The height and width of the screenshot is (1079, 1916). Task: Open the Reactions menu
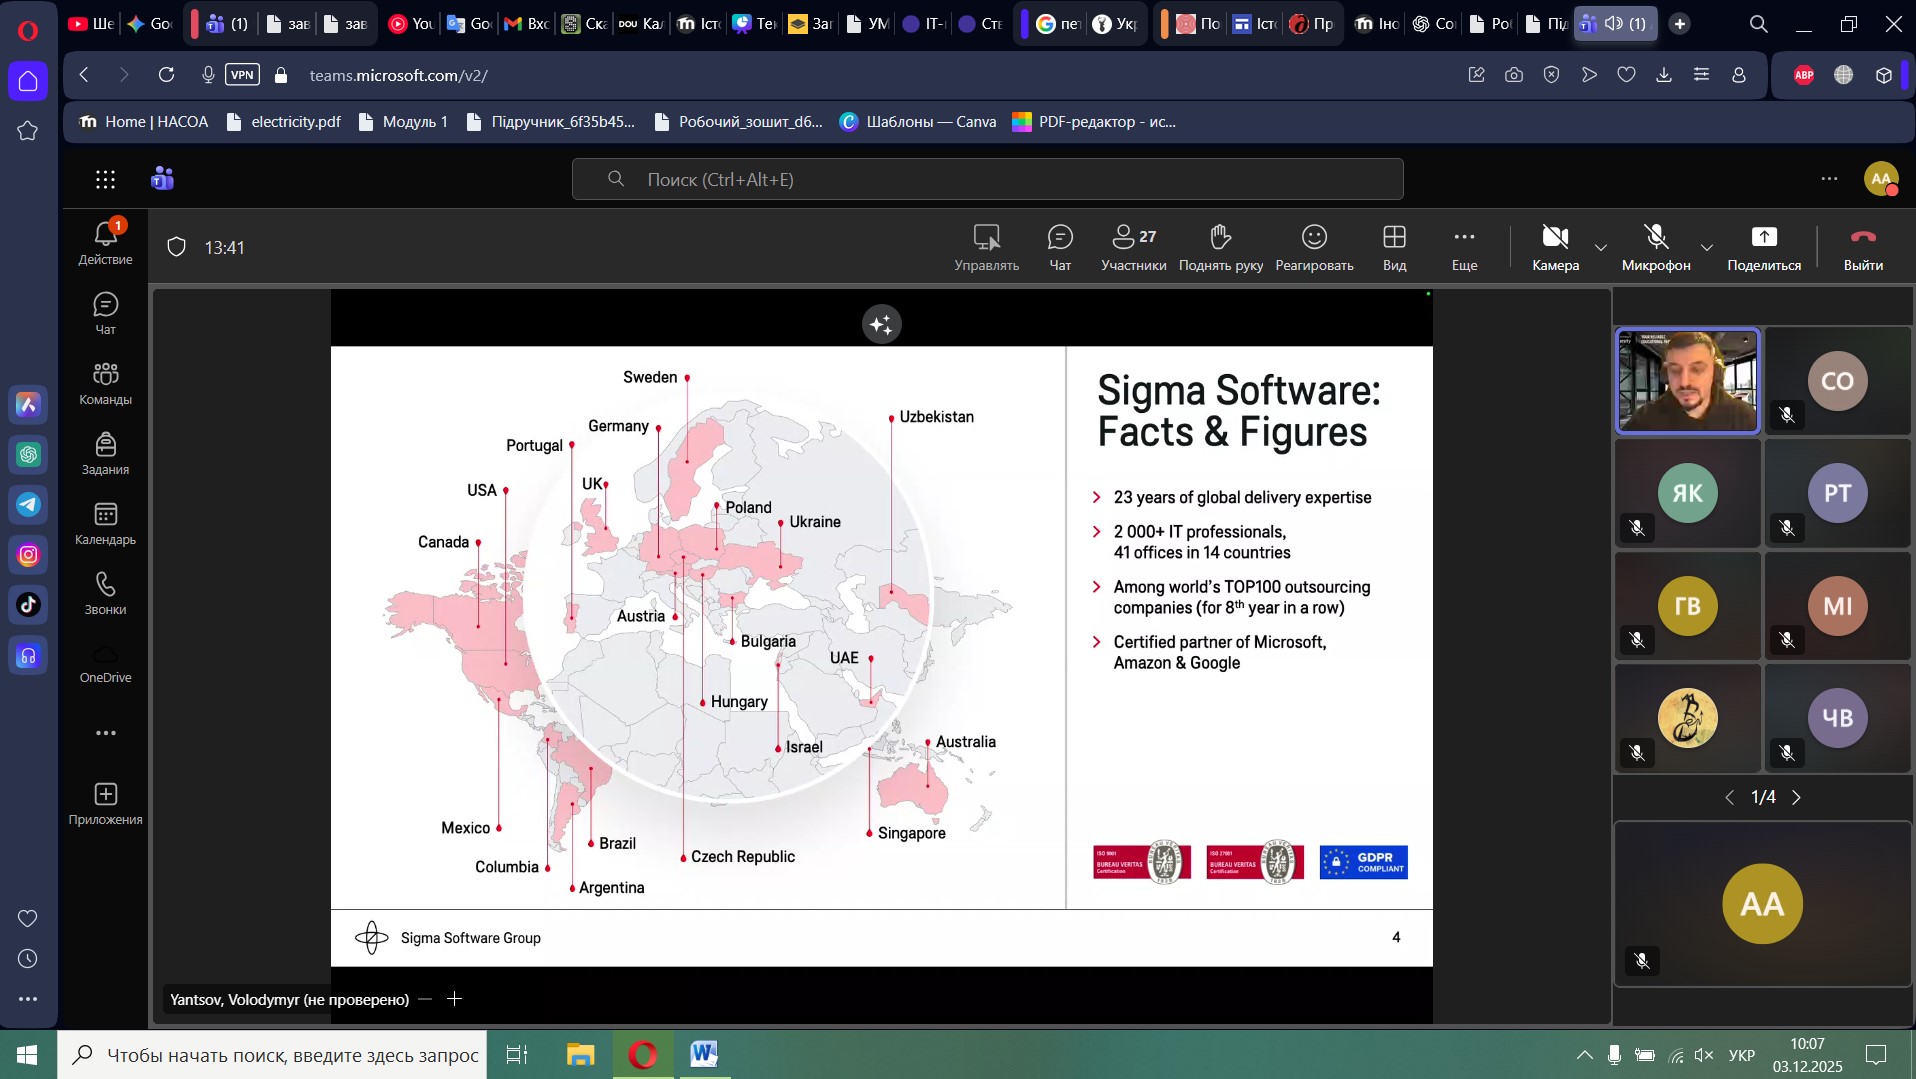[x=1313, y=246]
